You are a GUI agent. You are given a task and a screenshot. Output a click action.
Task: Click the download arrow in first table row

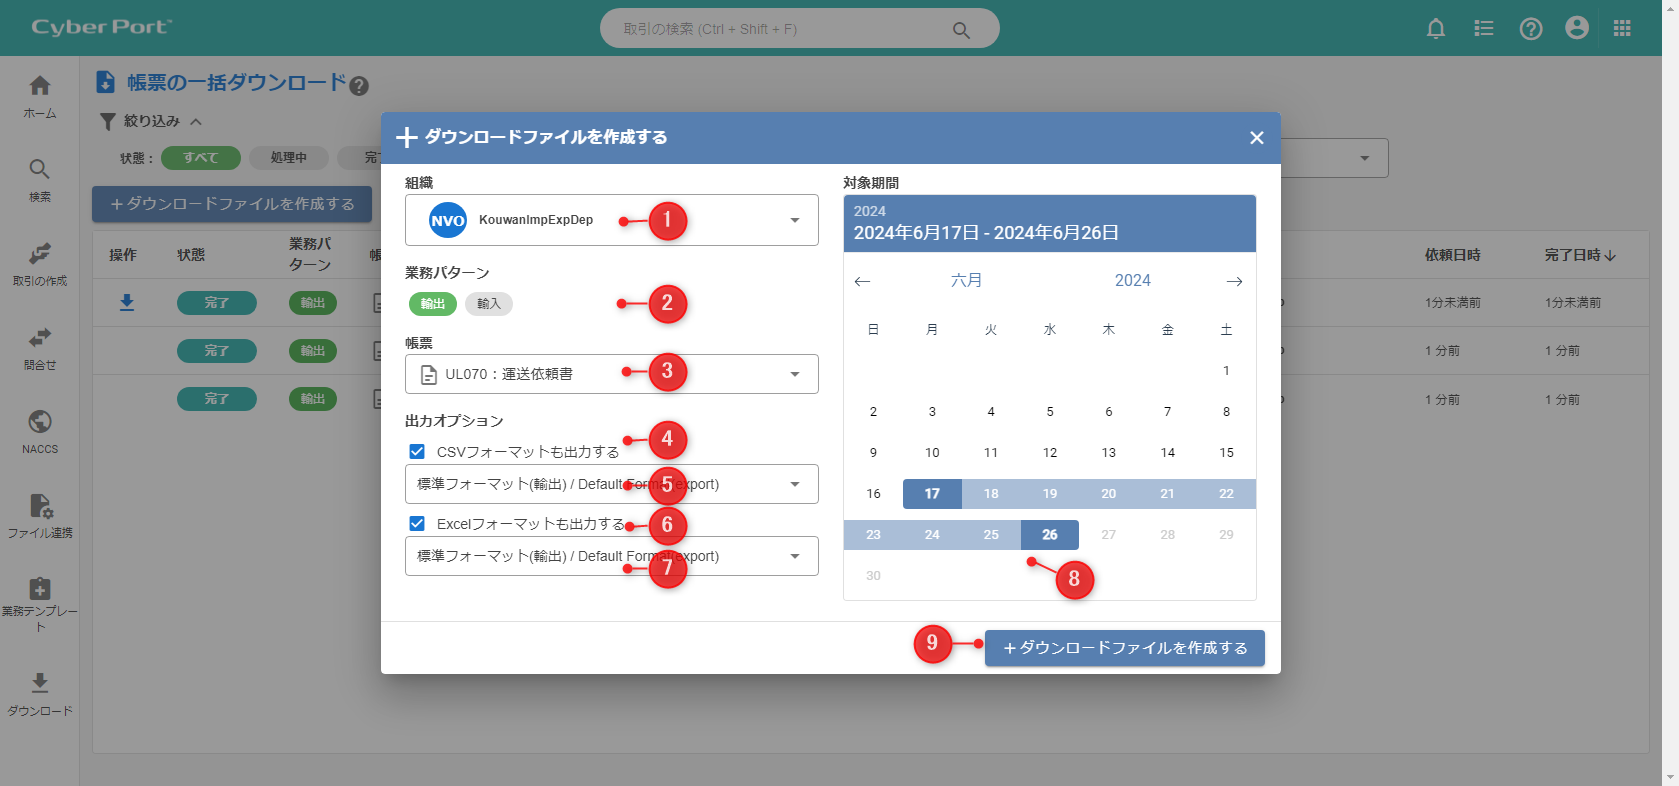tap(127, 302)
